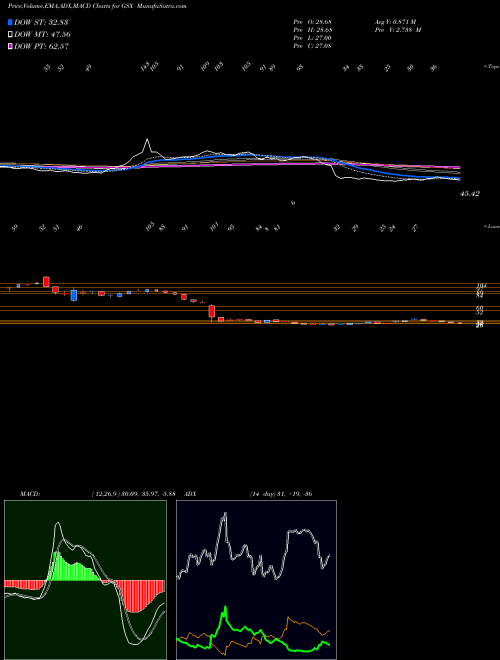Click the '(14 day) 31, +19, -36' ADX parameters text

click(x=280, y=494)
